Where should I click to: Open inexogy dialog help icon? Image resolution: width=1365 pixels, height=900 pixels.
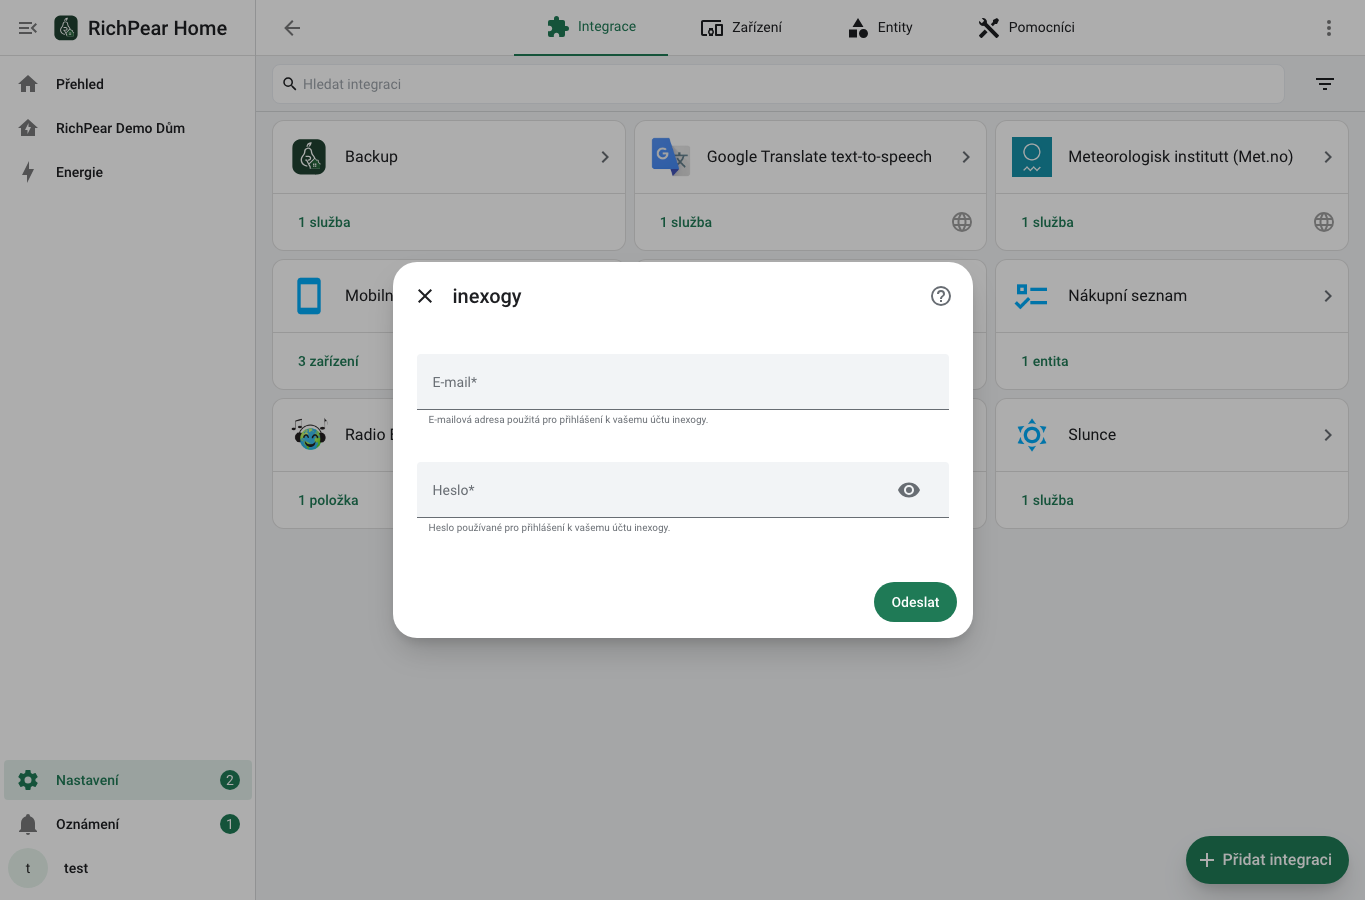tap(941, 296)
